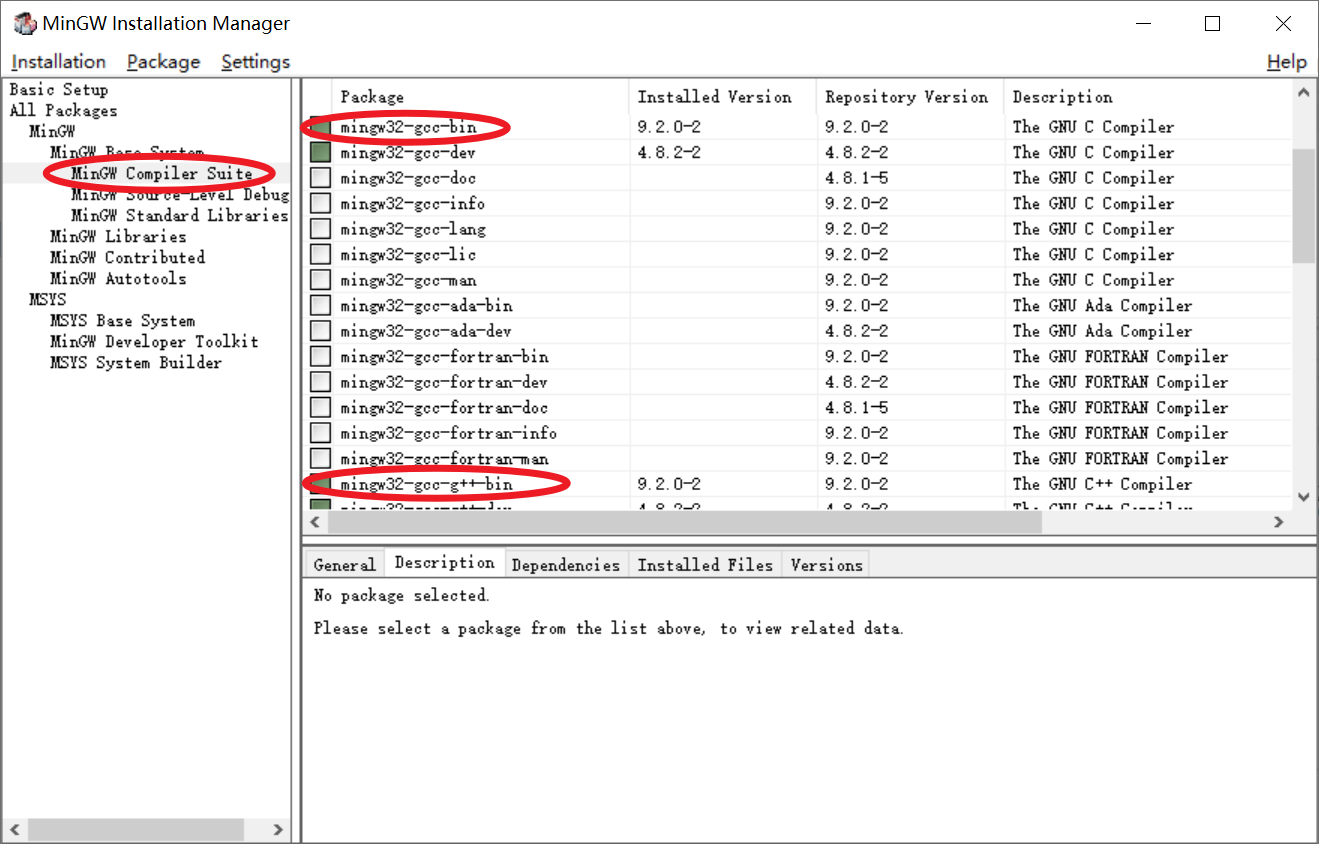Open the Installed Files tab
The height and width of the screenshot is (844, 1319).
coord(706,565)
